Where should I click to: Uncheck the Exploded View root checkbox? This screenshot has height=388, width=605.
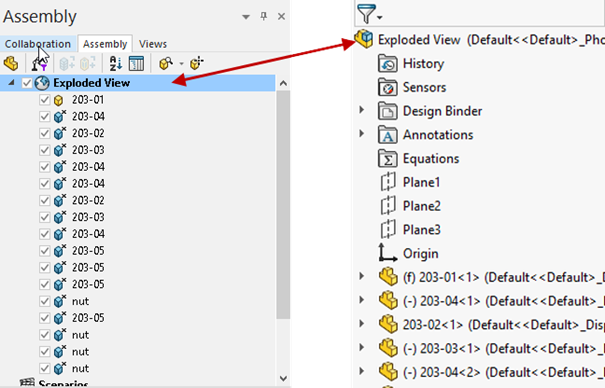pyautogui.click(x=26, y=83)
